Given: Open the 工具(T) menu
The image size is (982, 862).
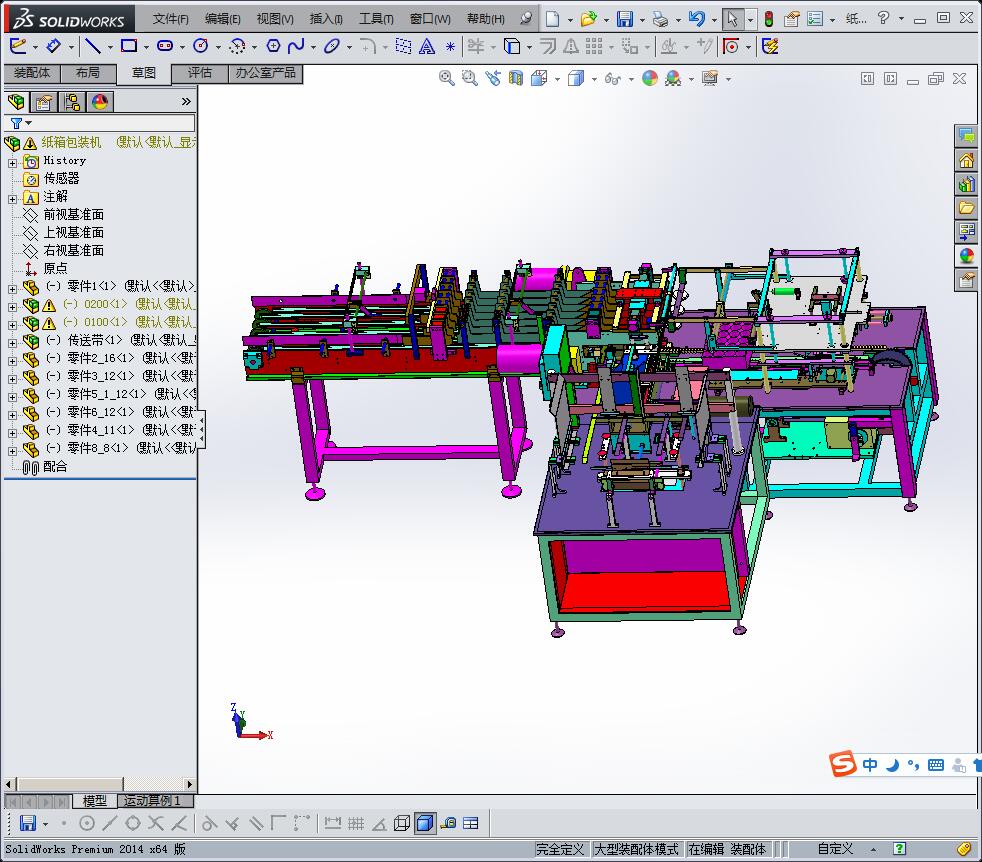Looking at the screenshot, I should (x=376, y=19).
